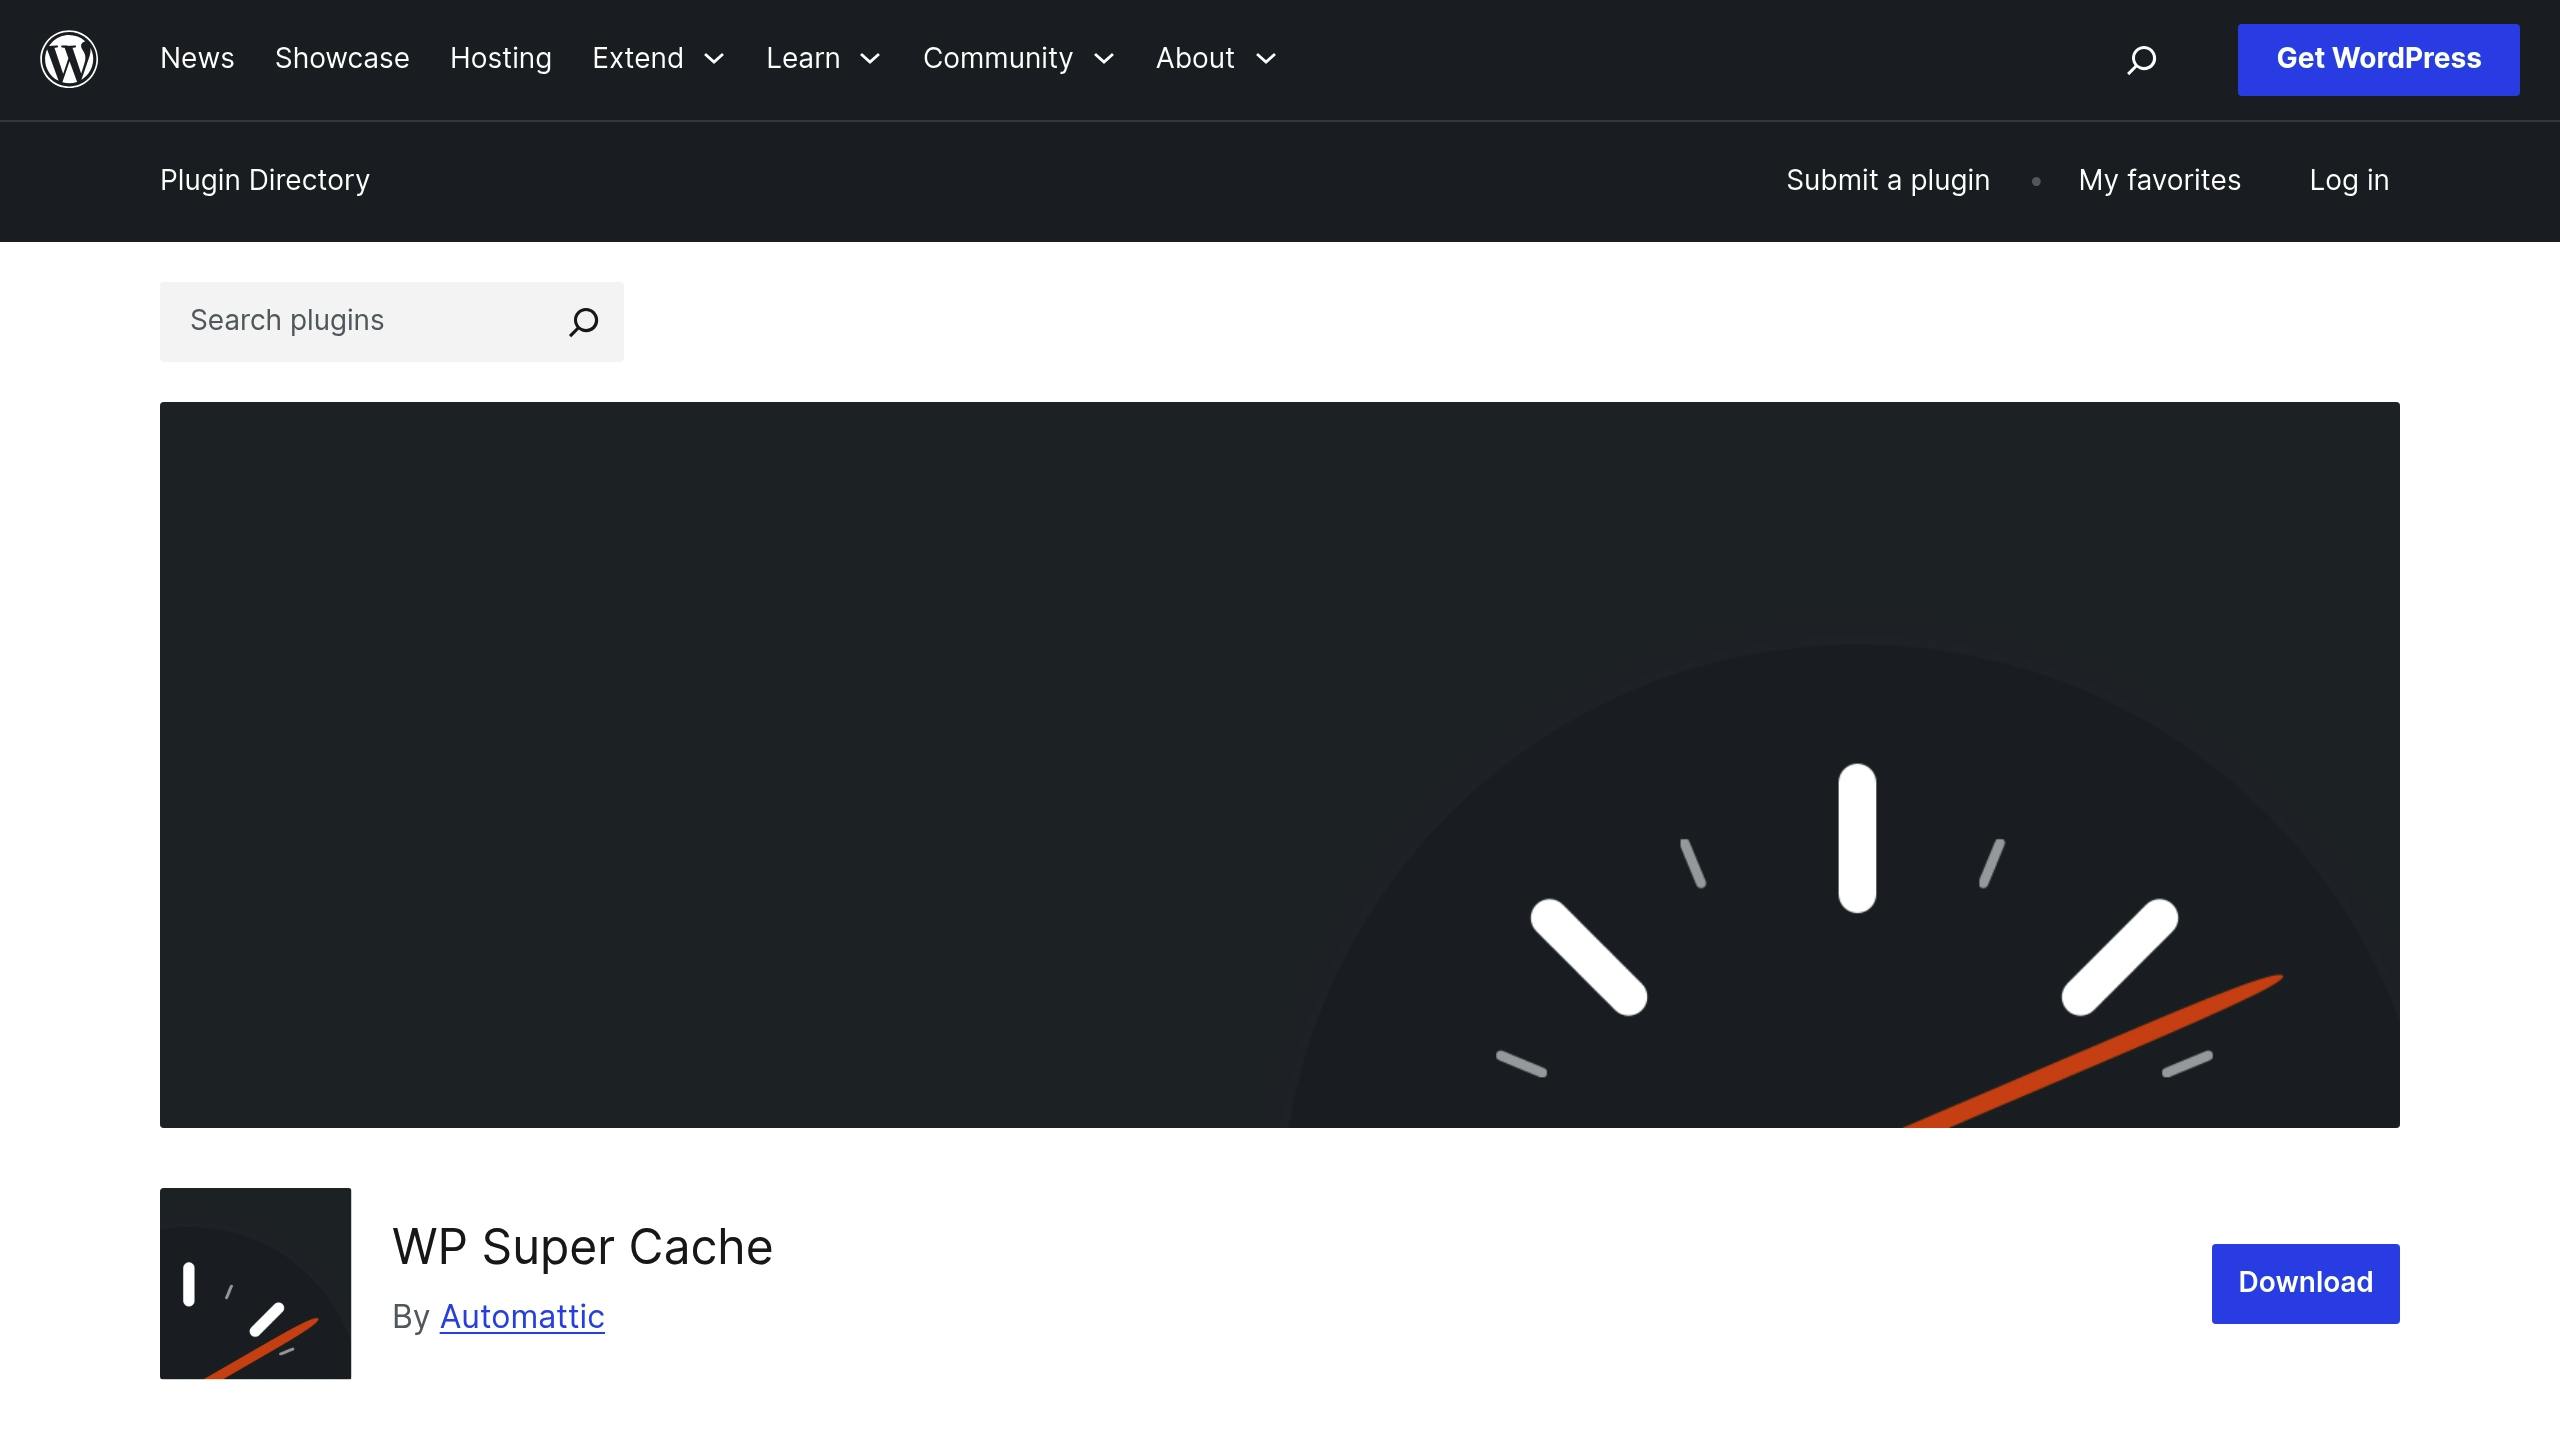Click the Get WordPress button

pyautogui.click(x=2378, y=60)
